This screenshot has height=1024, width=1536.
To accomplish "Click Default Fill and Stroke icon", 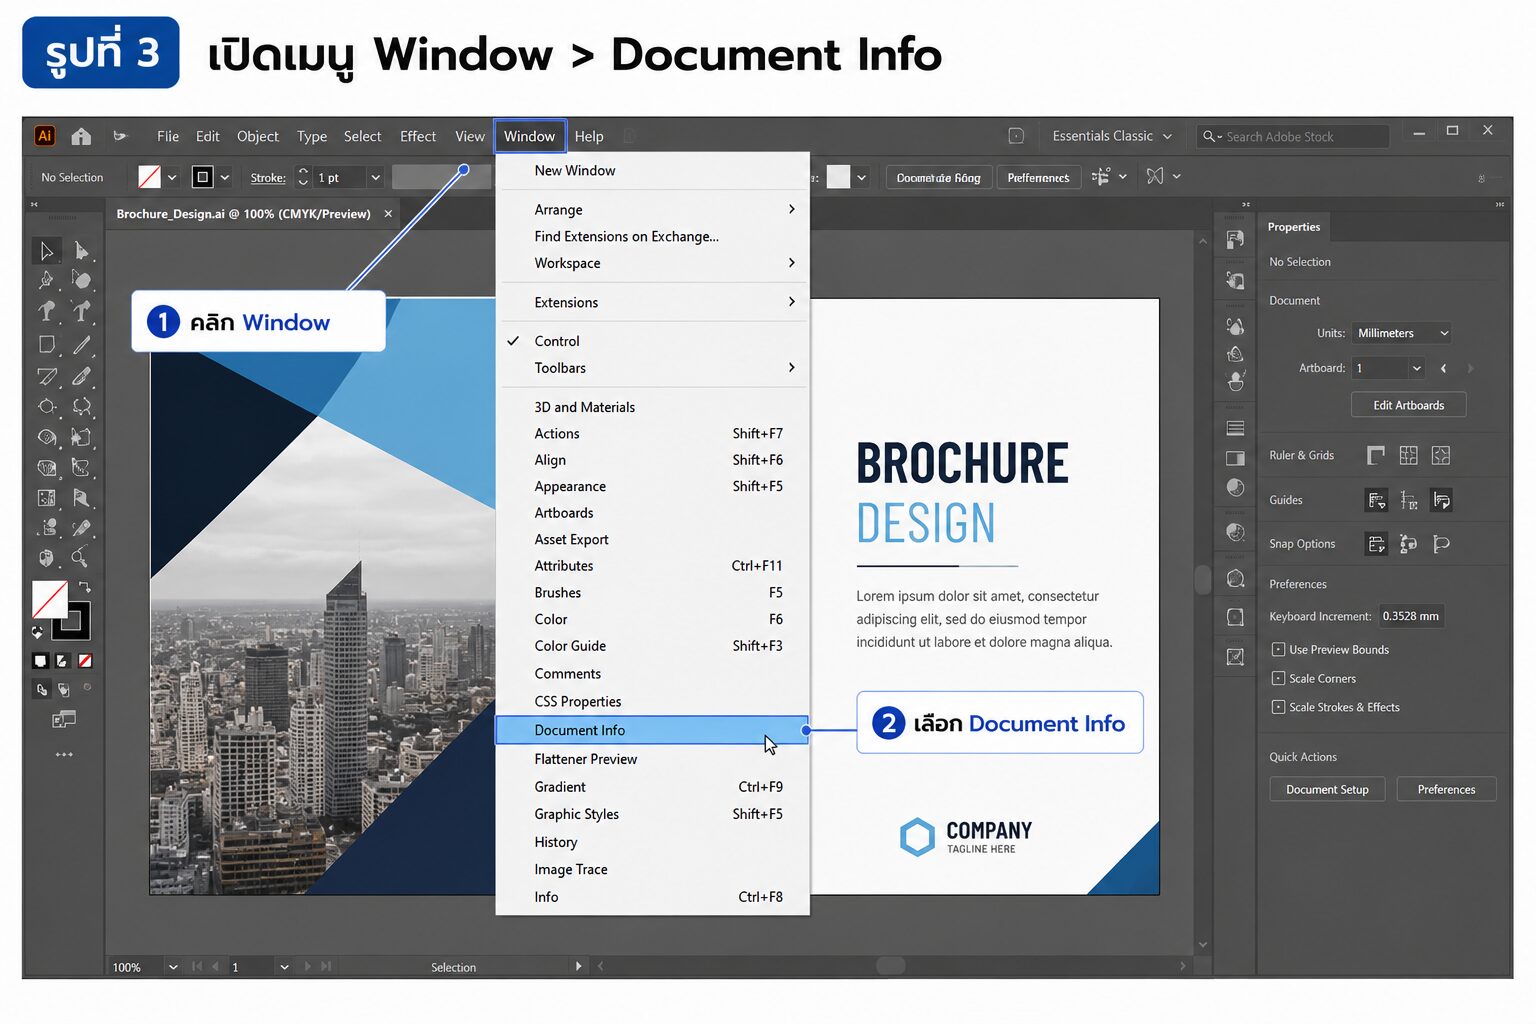I will point(38,632).
